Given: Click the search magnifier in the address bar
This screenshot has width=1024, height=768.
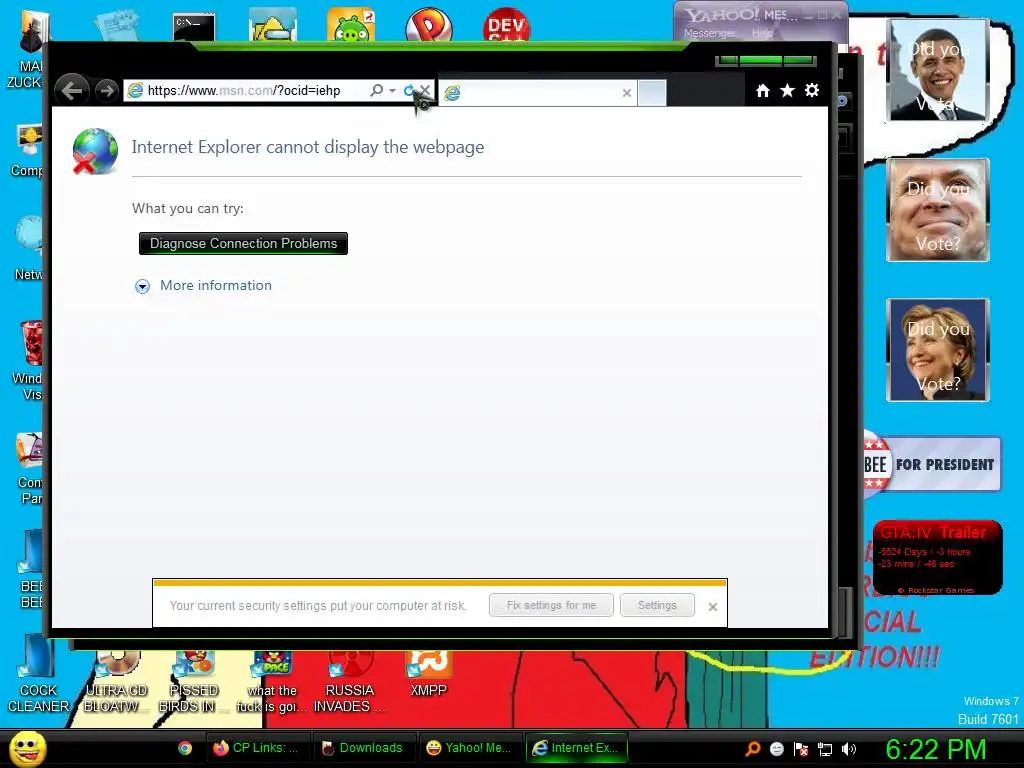Looking at the screenshot, I should click(x=377, y=90).
